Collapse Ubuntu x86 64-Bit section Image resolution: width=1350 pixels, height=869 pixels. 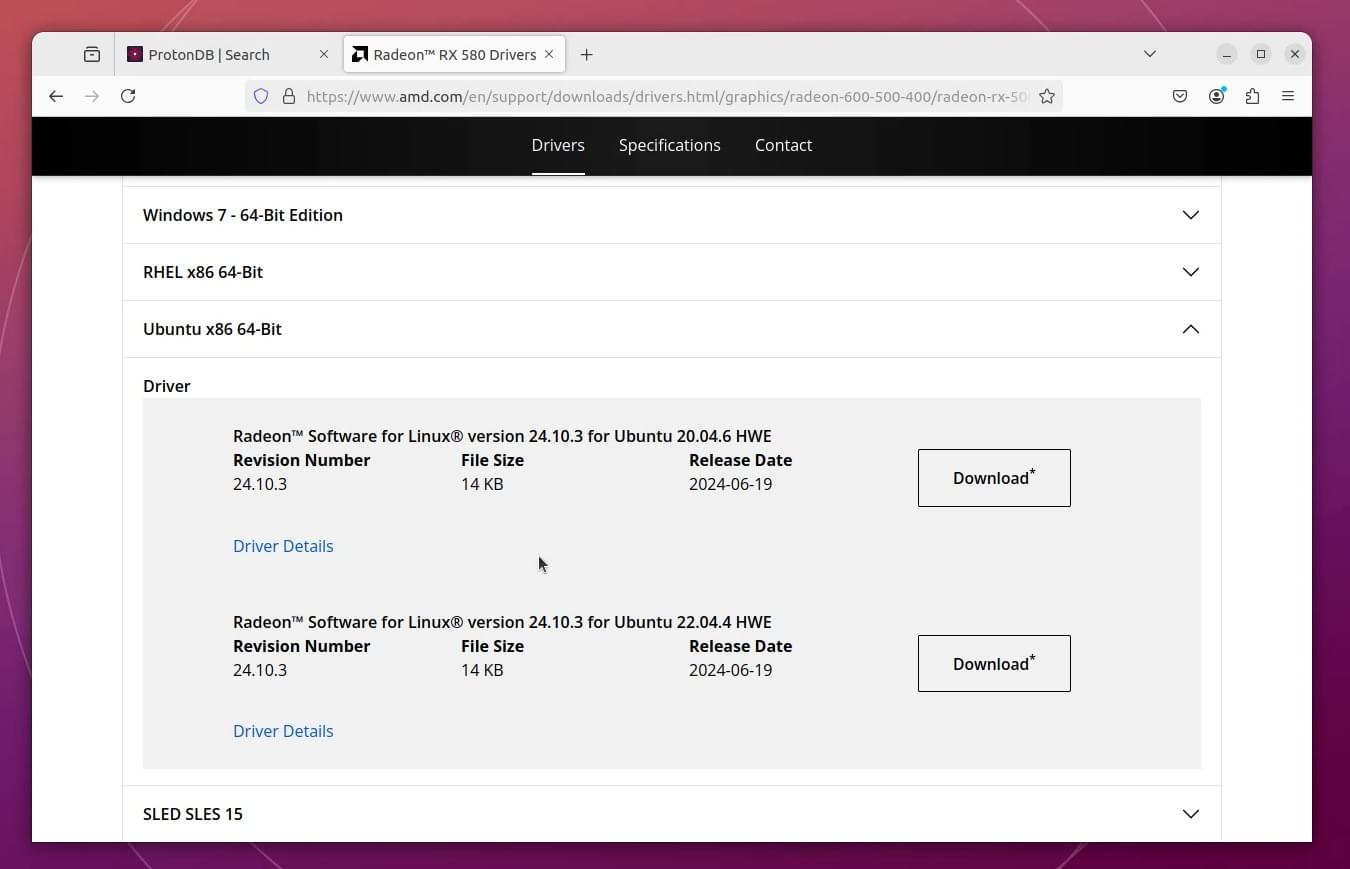coord(672,329)
